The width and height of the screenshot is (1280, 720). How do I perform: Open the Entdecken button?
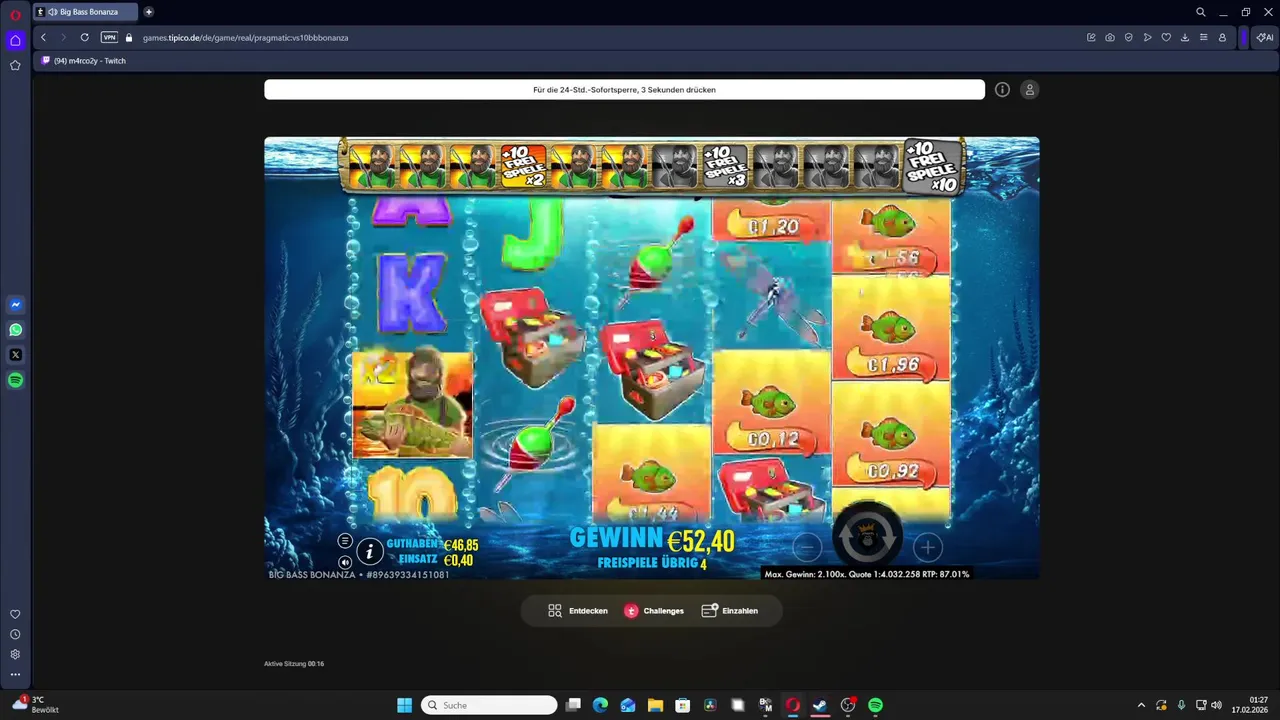tap(577, 611)
